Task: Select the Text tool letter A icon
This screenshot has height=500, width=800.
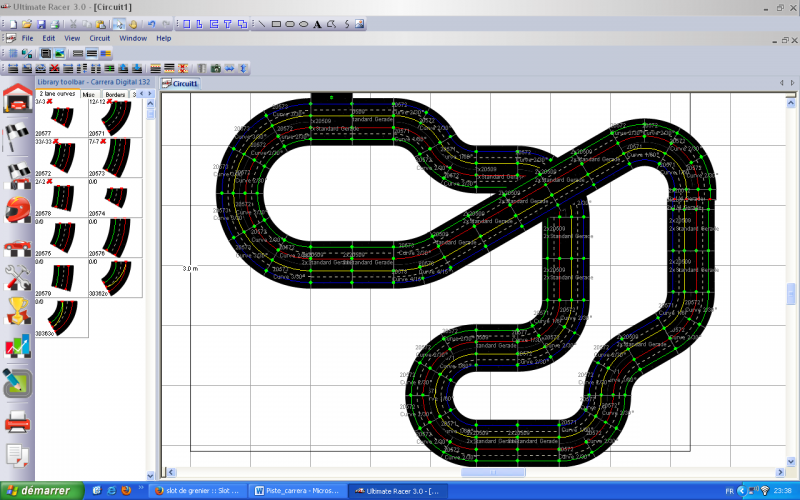Action: 317,23
